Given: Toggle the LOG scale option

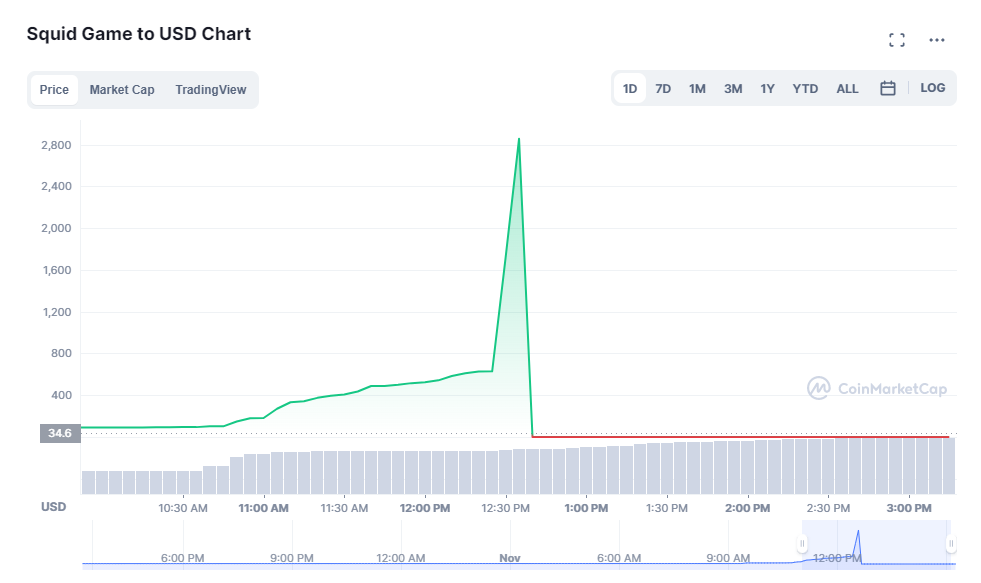Looking at the screenshot, I should click(x=932, y=88).
